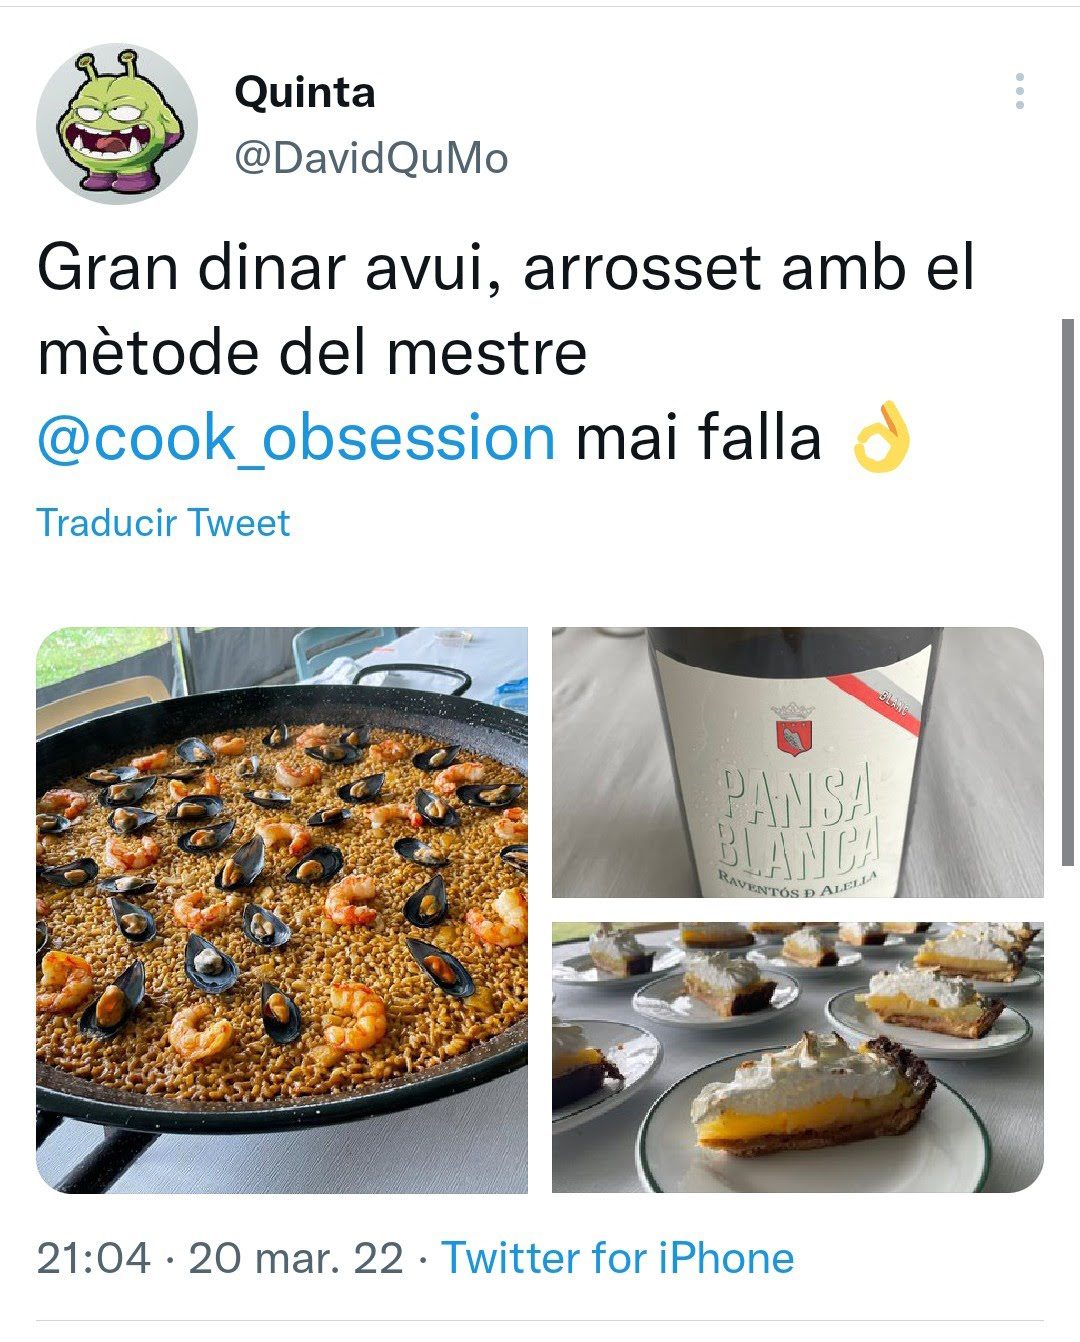
Task: Open the Pansa Blanca wine bottle photo
Action: click(x=798, y=762)
